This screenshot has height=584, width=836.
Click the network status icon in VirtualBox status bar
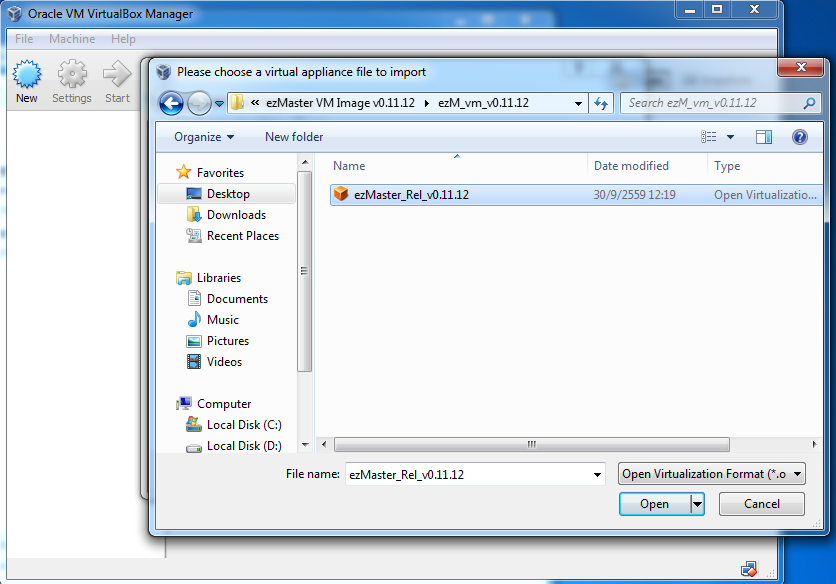pyautogui.click(x=749, y=570)
